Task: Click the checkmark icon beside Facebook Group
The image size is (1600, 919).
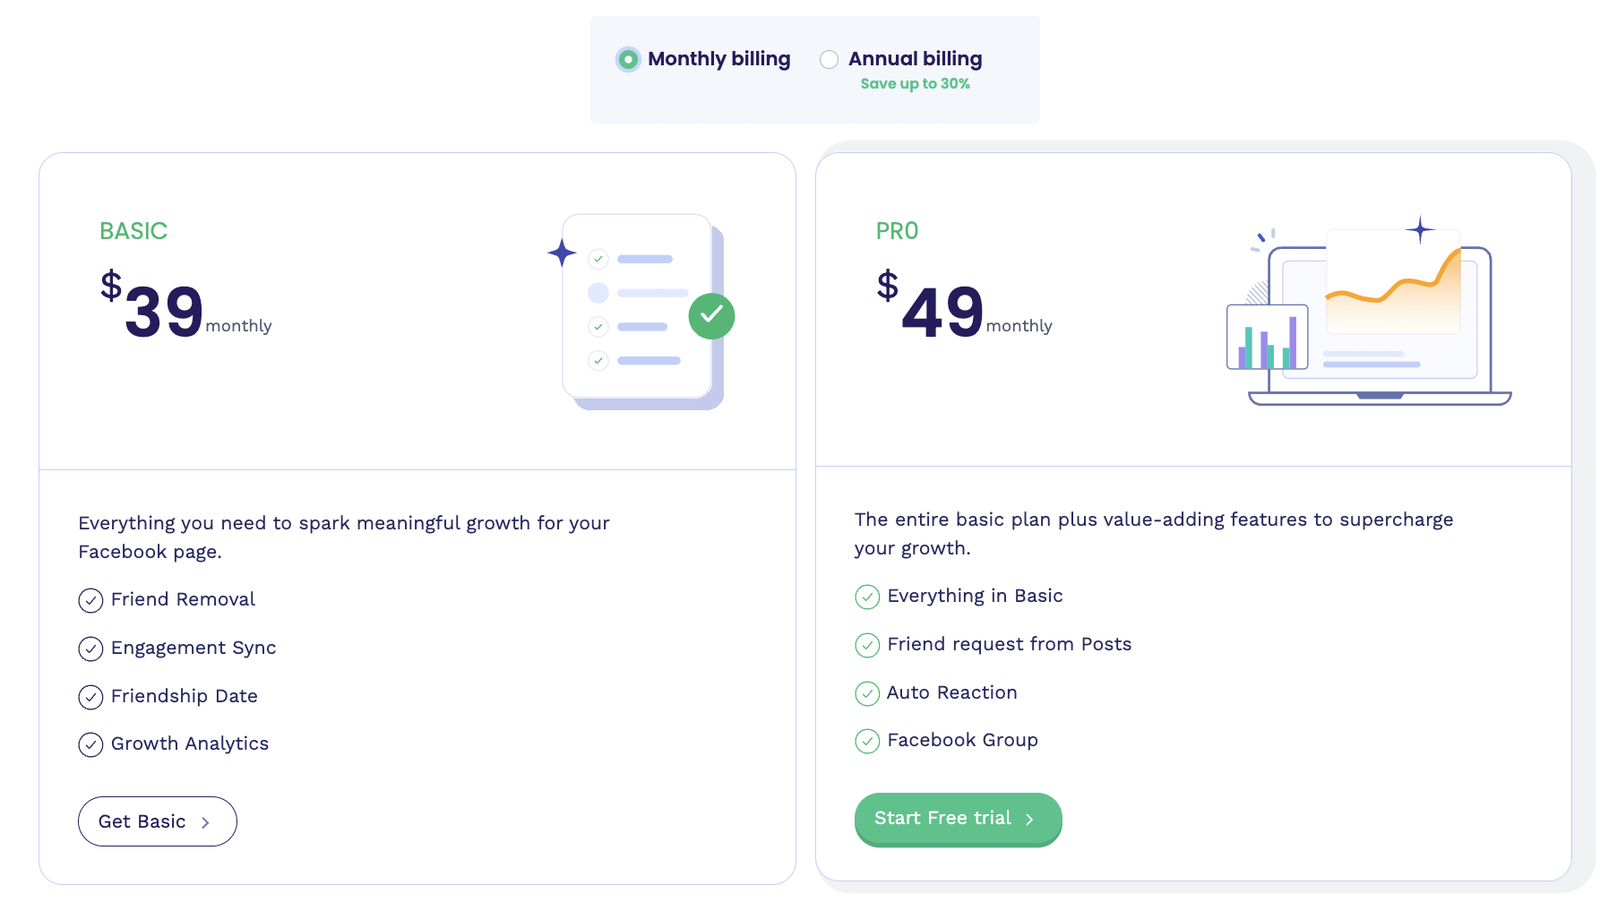Action: [x=867, y=741]
